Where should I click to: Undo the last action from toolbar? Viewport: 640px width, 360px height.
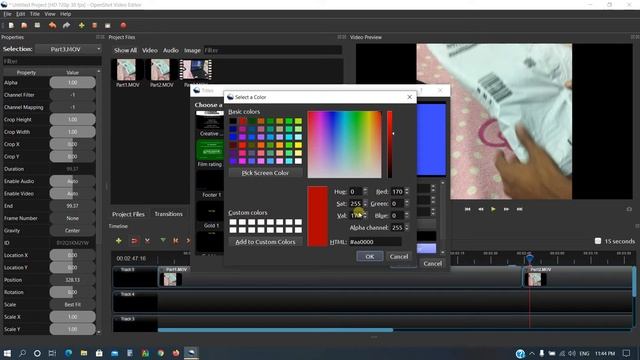coord(52,25)
